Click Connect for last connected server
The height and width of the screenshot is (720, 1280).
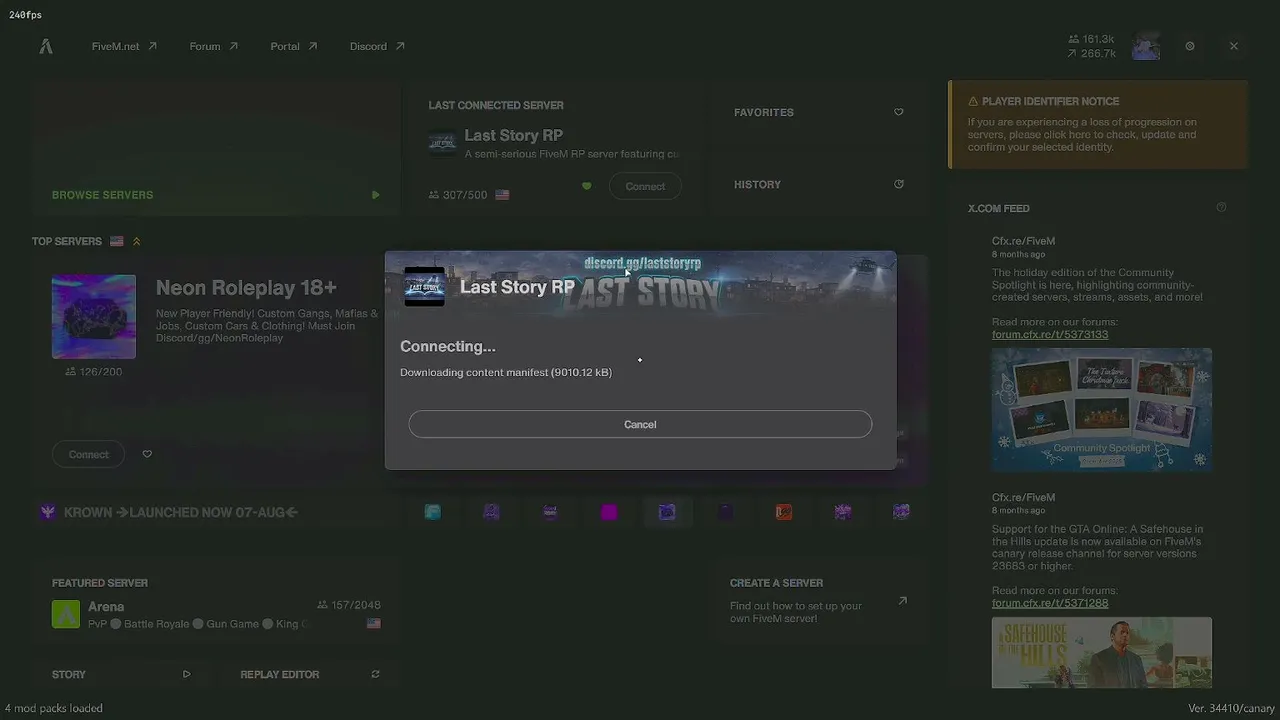pyautogui.click(x=645, y=186)
